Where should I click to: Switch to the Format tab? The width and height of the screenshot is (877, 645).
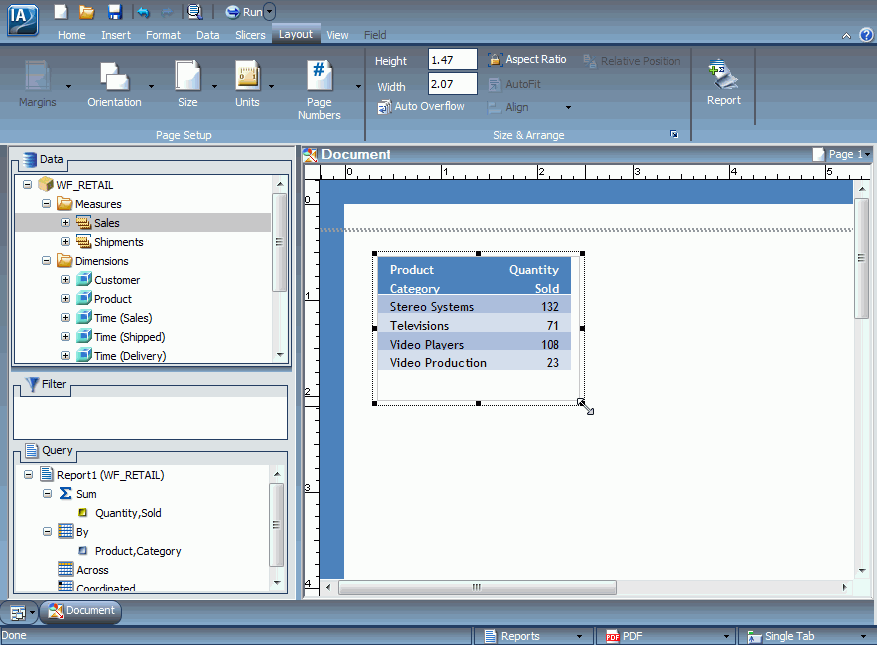coord(163,35)
